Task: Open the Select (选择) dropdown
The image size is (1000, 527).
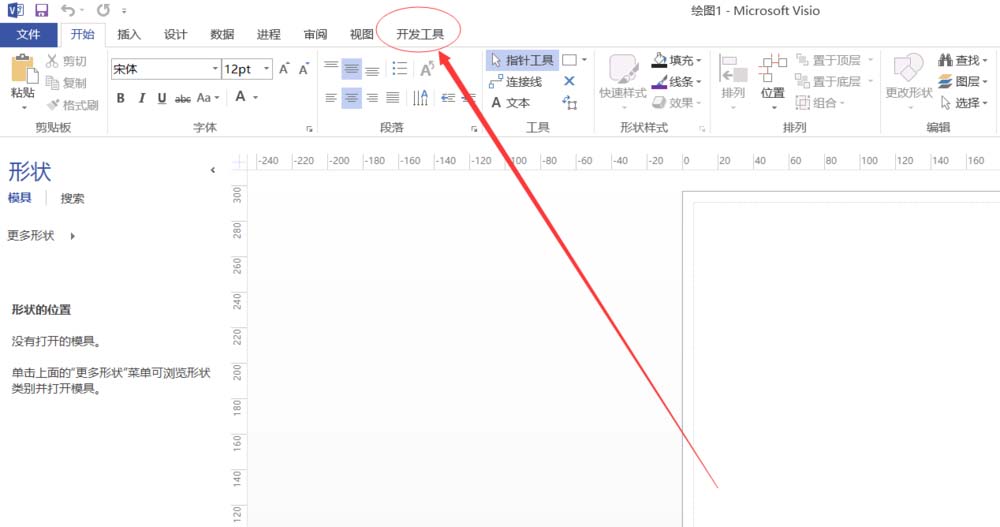Action: click(964, 103)
